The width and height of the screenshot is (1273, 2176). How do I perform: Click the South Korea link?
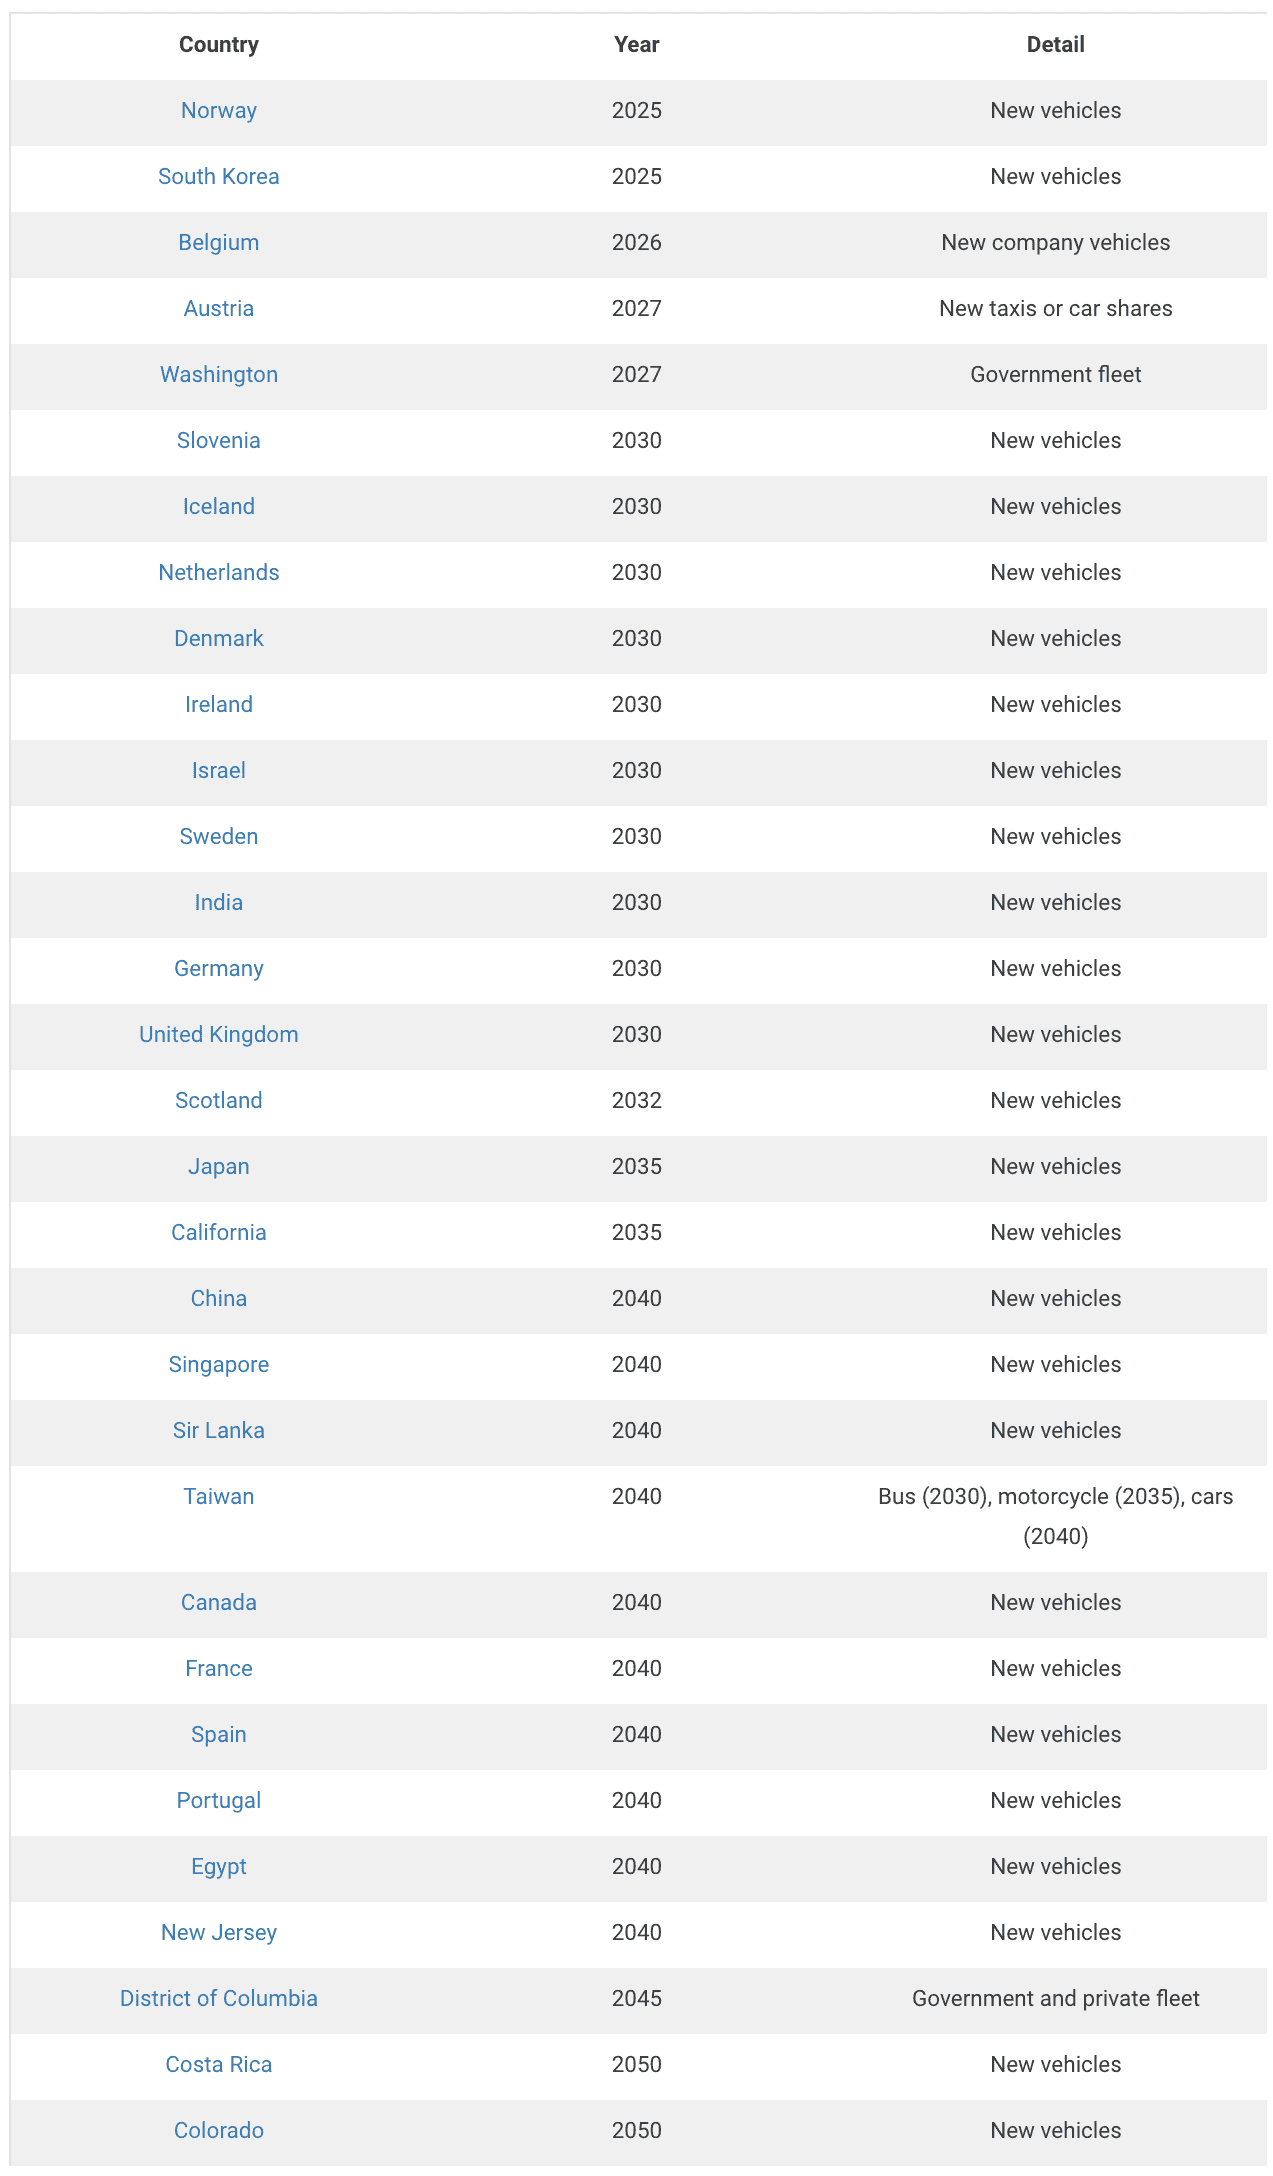pyautogui.click(x=218, y=177)
